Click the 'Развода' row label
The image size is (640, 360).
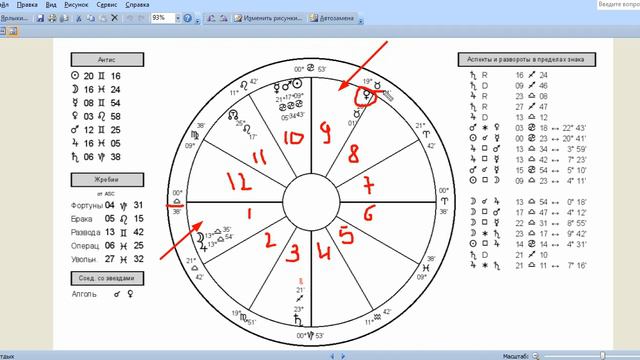pyautogui.click(x=86, y=232)
